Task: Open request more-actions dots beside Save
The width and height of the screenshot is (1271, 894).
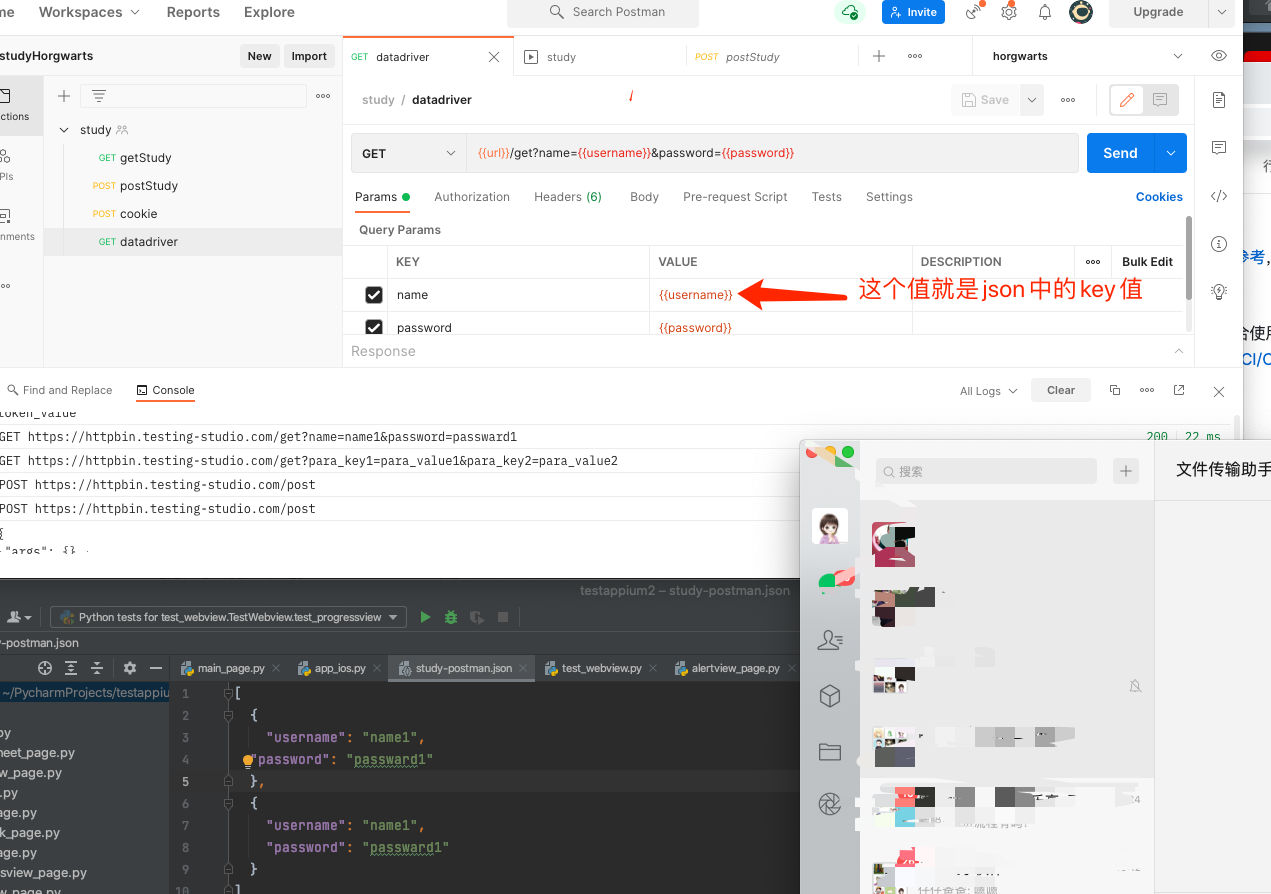Action: point(1068,100)
